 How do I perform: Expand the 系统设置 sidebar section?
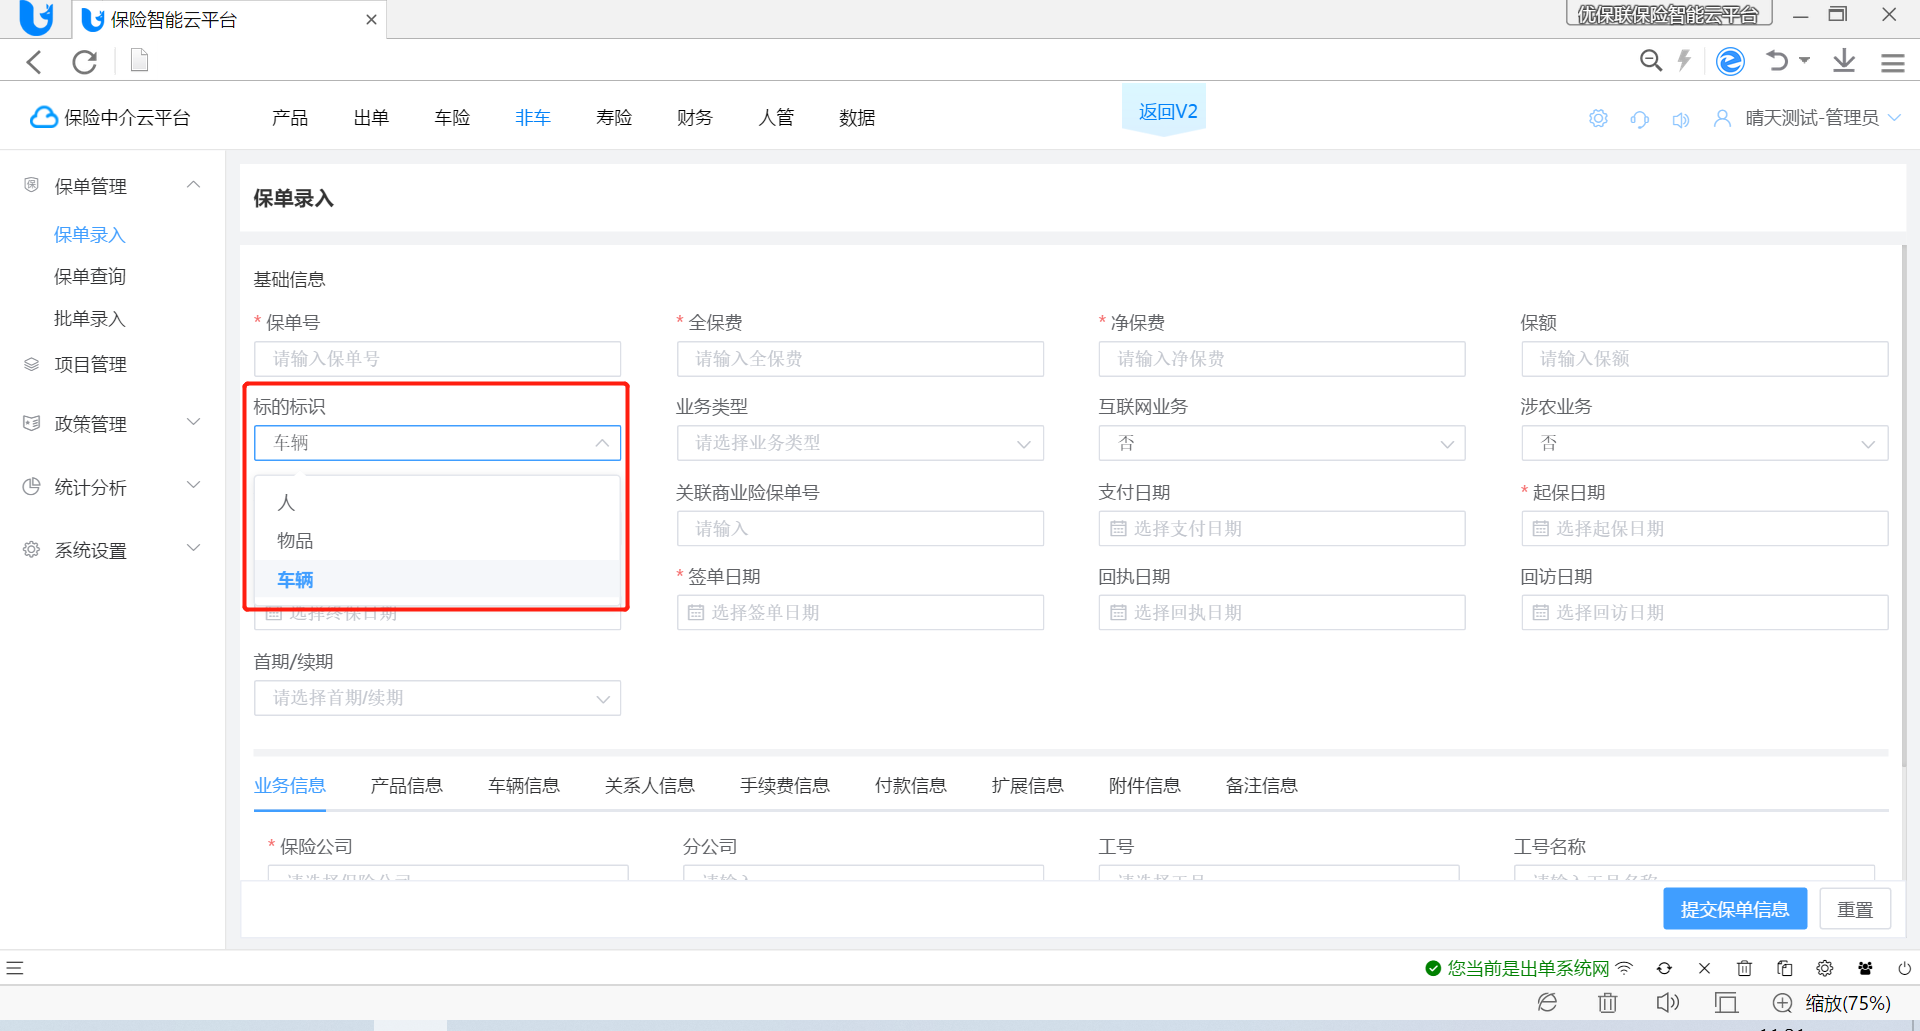[194, 548]
